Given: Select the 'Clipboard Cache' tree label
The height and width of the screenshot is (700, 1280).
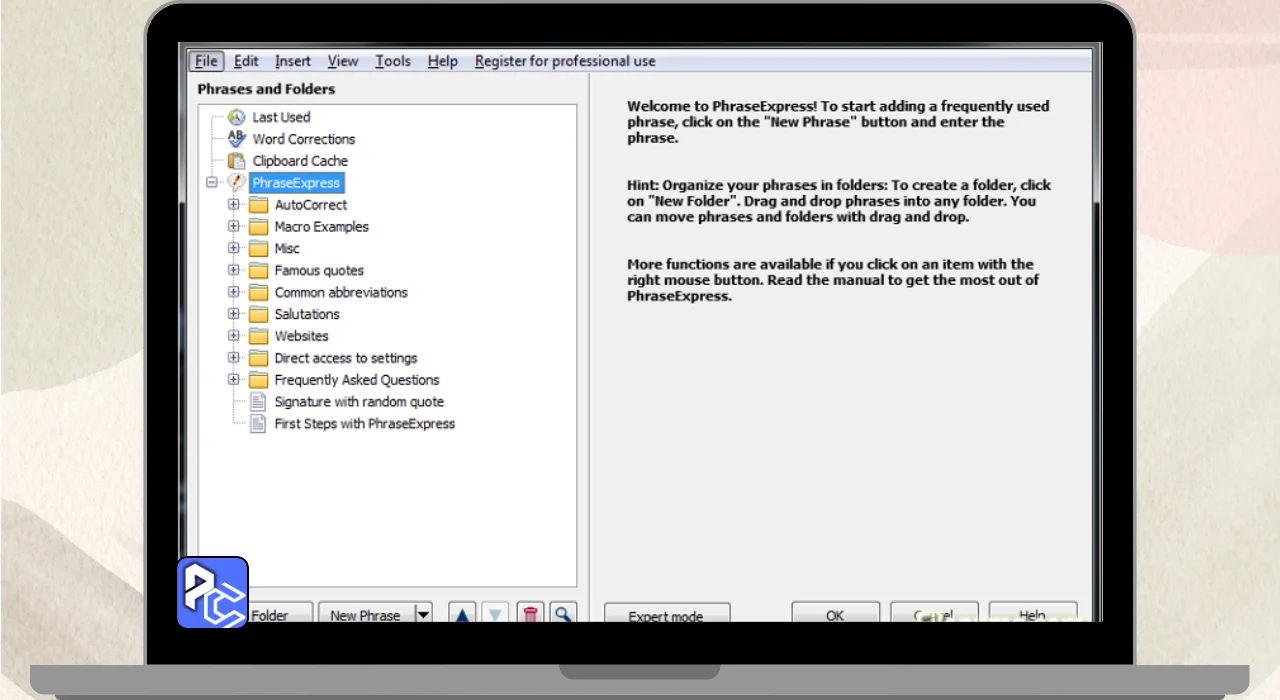Looking at the screenshot, I should tap(300, 161).
